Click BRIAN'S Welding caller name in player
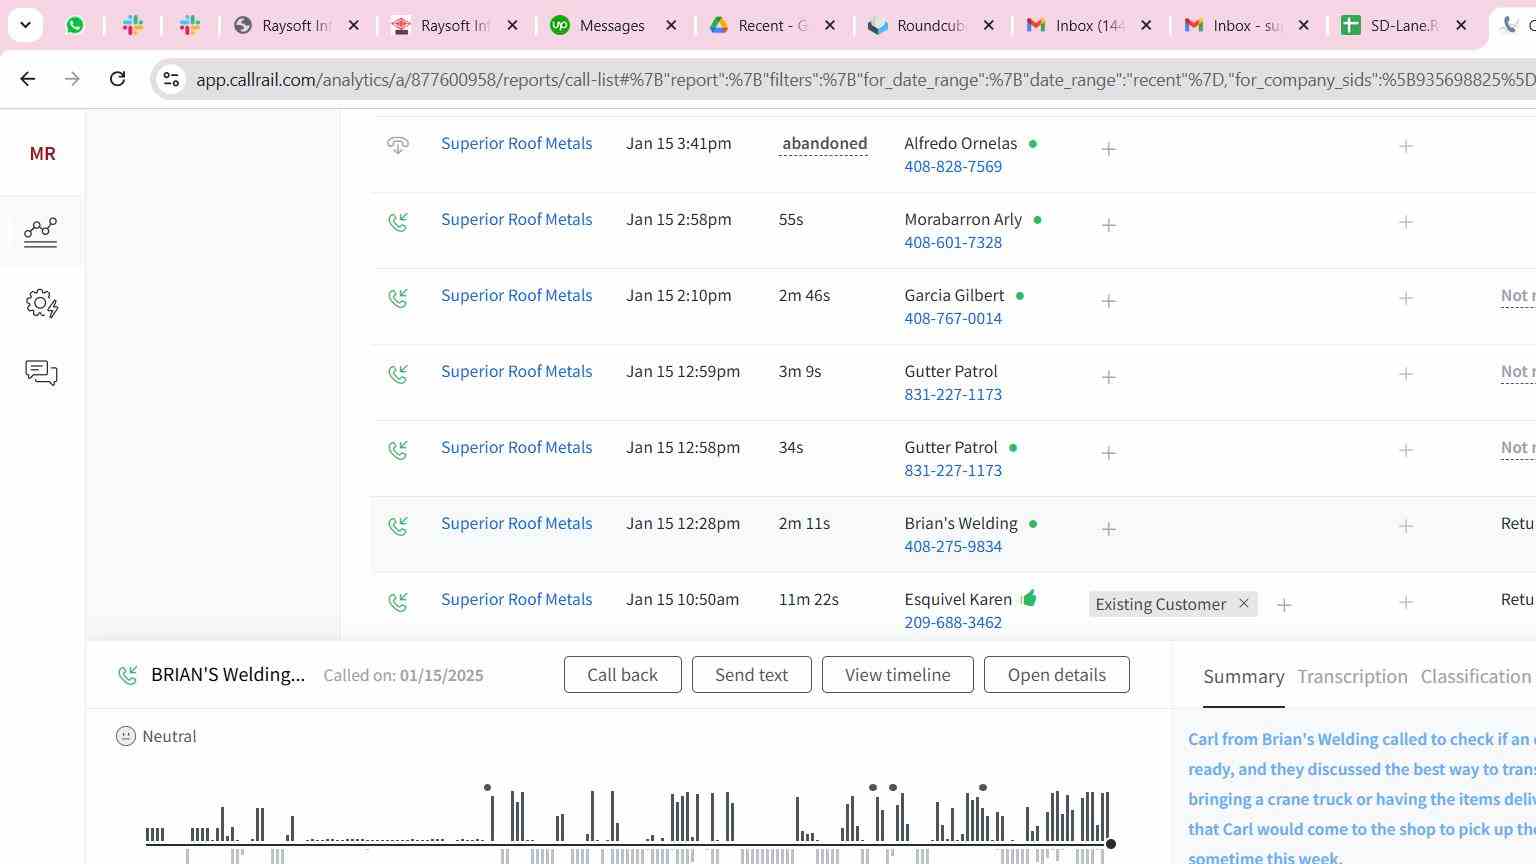This screenshot has width=1536, height=864. tap(228, 675)
